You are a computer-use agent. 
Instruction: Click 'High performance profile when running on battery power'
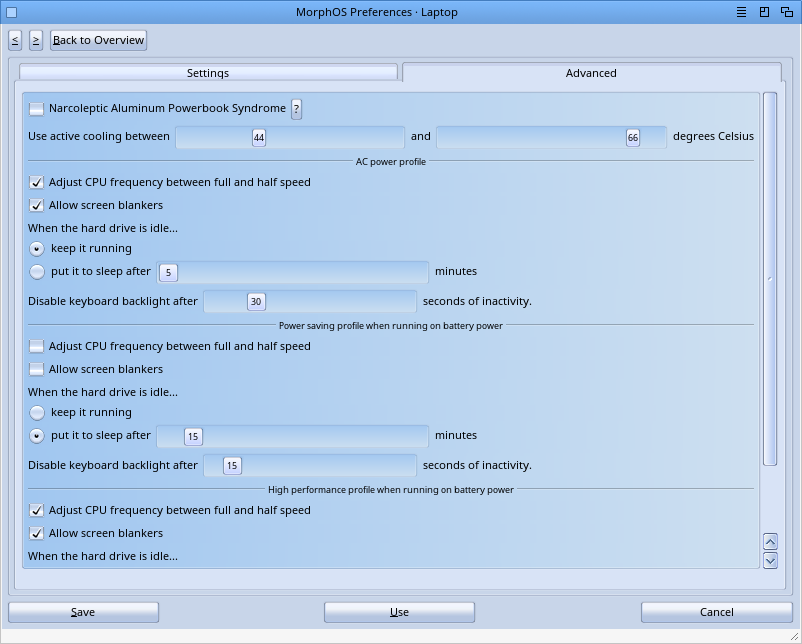pos(391,490)
